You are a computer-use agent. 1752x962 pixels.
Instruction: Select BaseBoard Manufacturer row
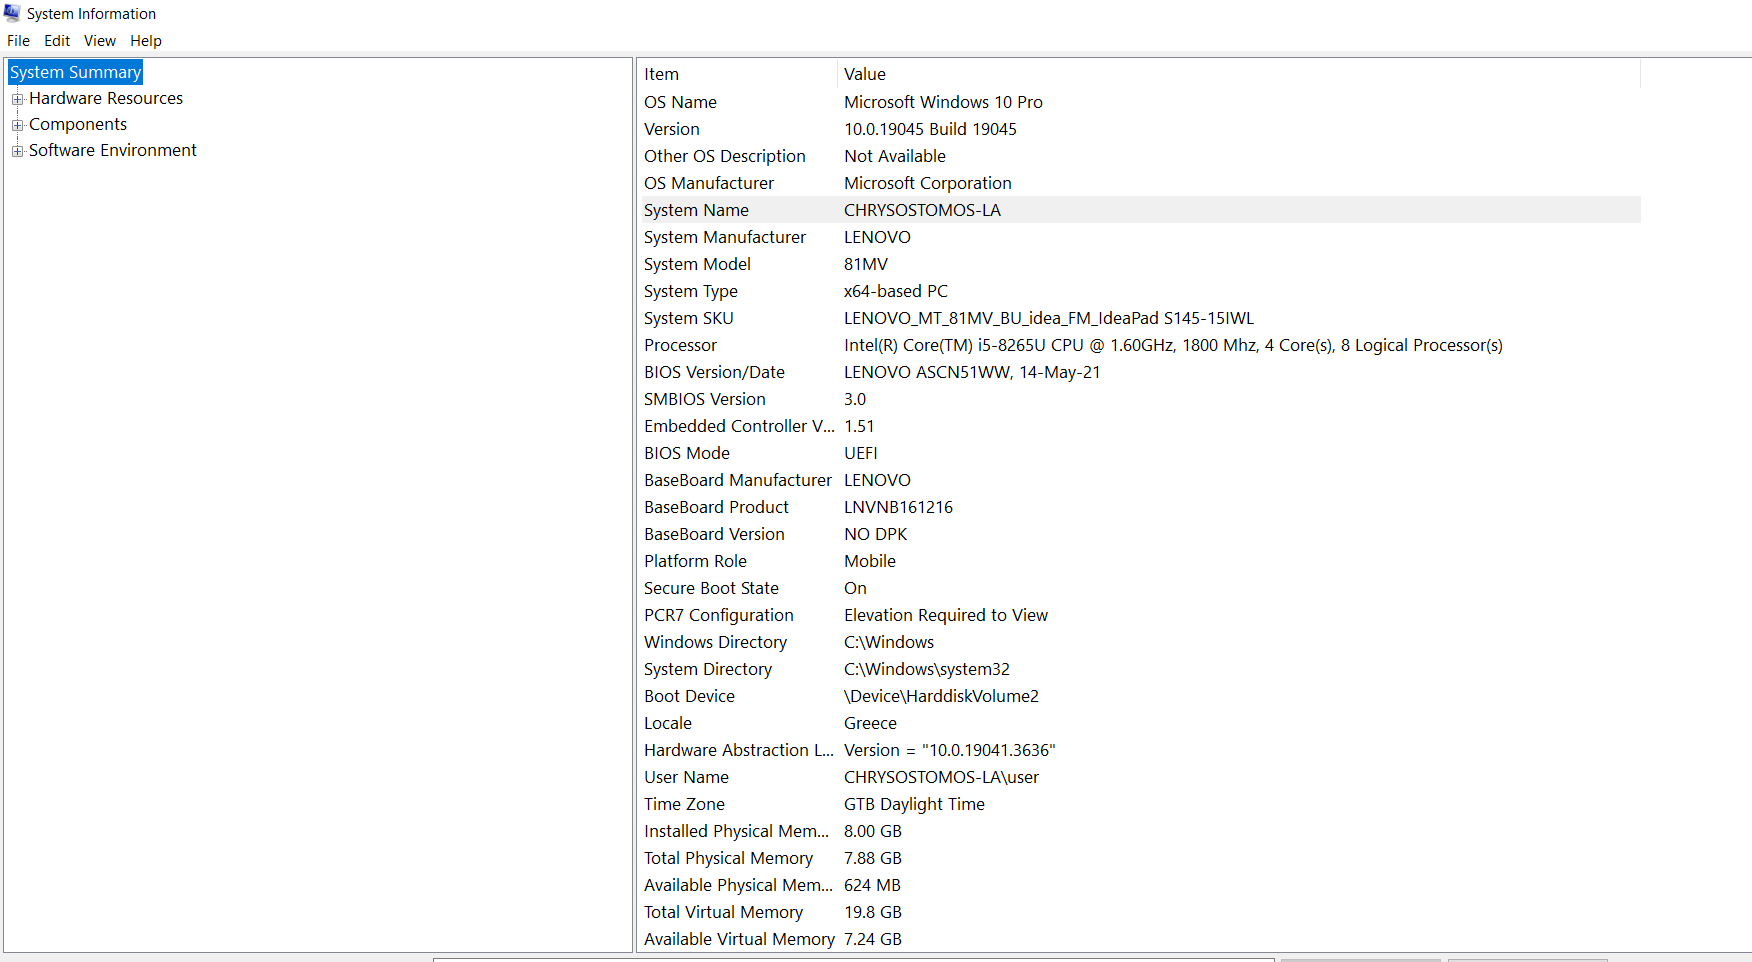pyautogui.click(x=1139, y=480)
